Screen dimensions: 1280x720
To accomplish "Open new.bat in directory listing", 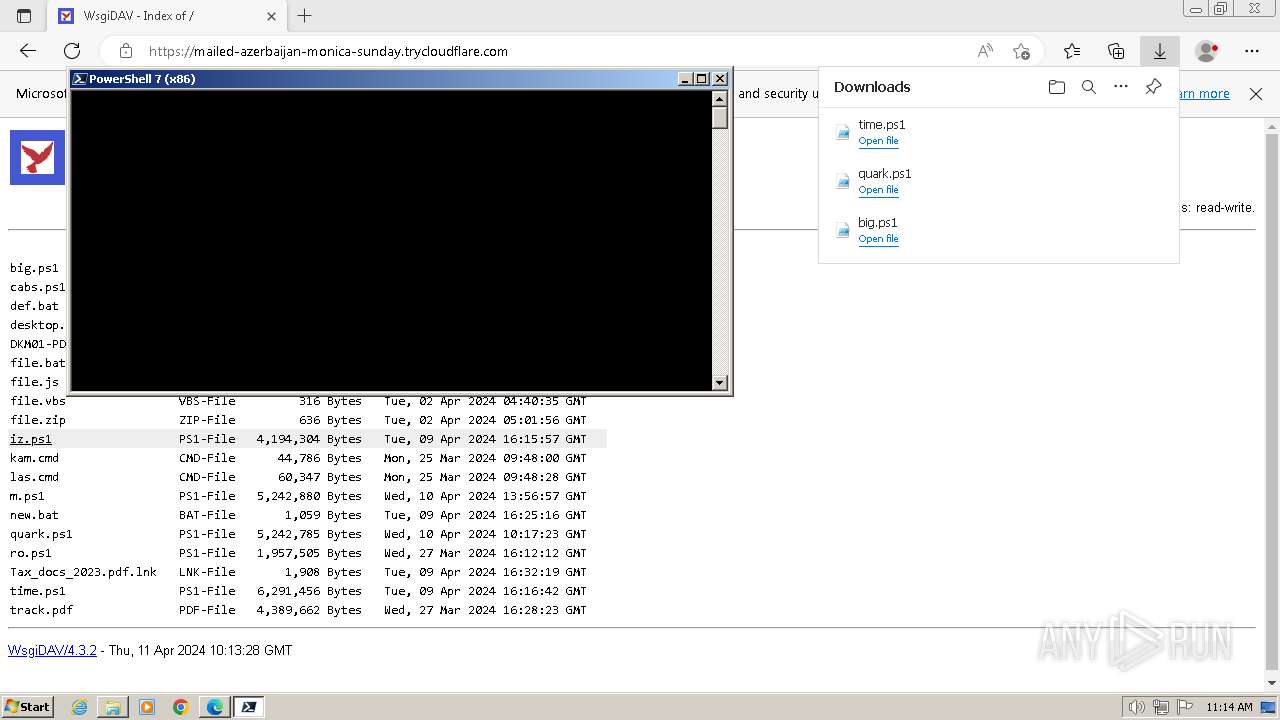I will point(34,515).
